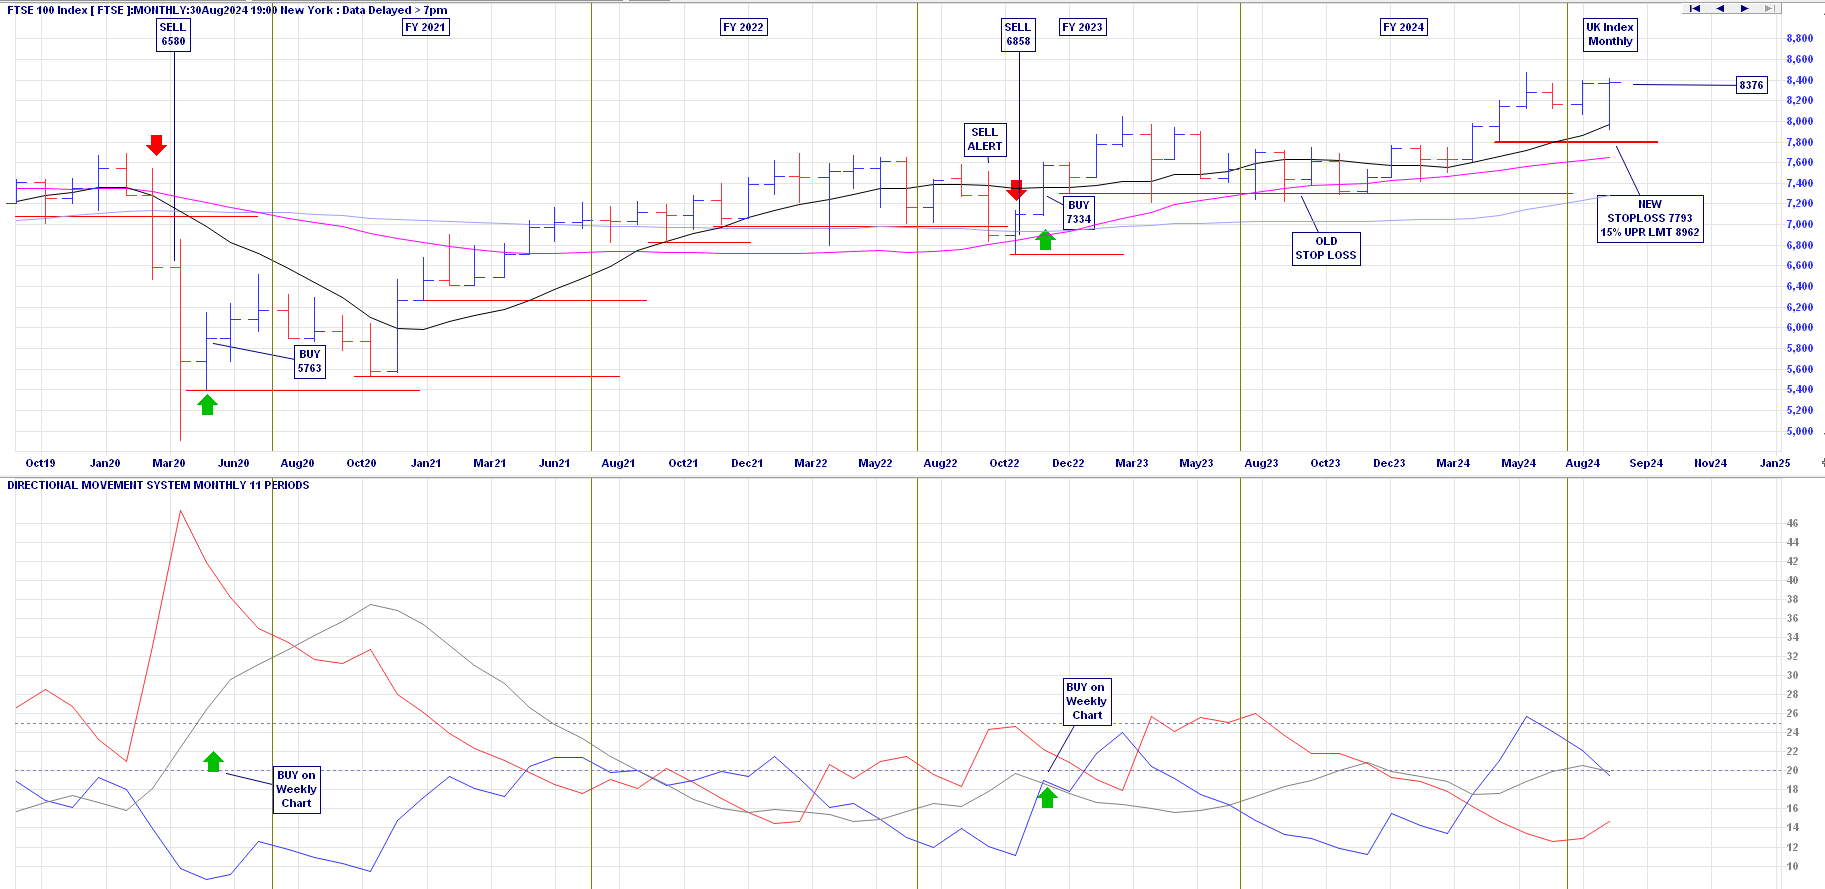Click the Nov24 date axis label
The height and width of the screenshot is (889, 1825).
tap(1710, 463)
